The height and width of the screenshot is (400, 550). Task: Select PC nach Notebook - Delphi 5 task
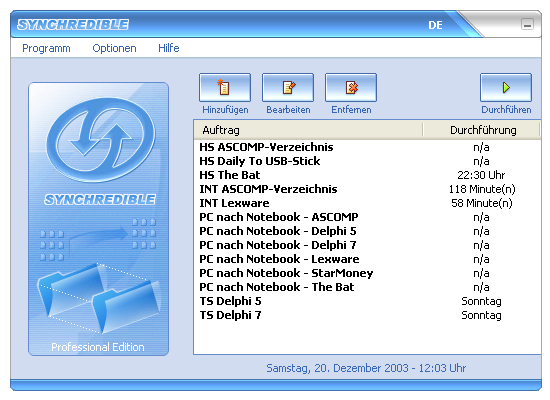(278, 231)
